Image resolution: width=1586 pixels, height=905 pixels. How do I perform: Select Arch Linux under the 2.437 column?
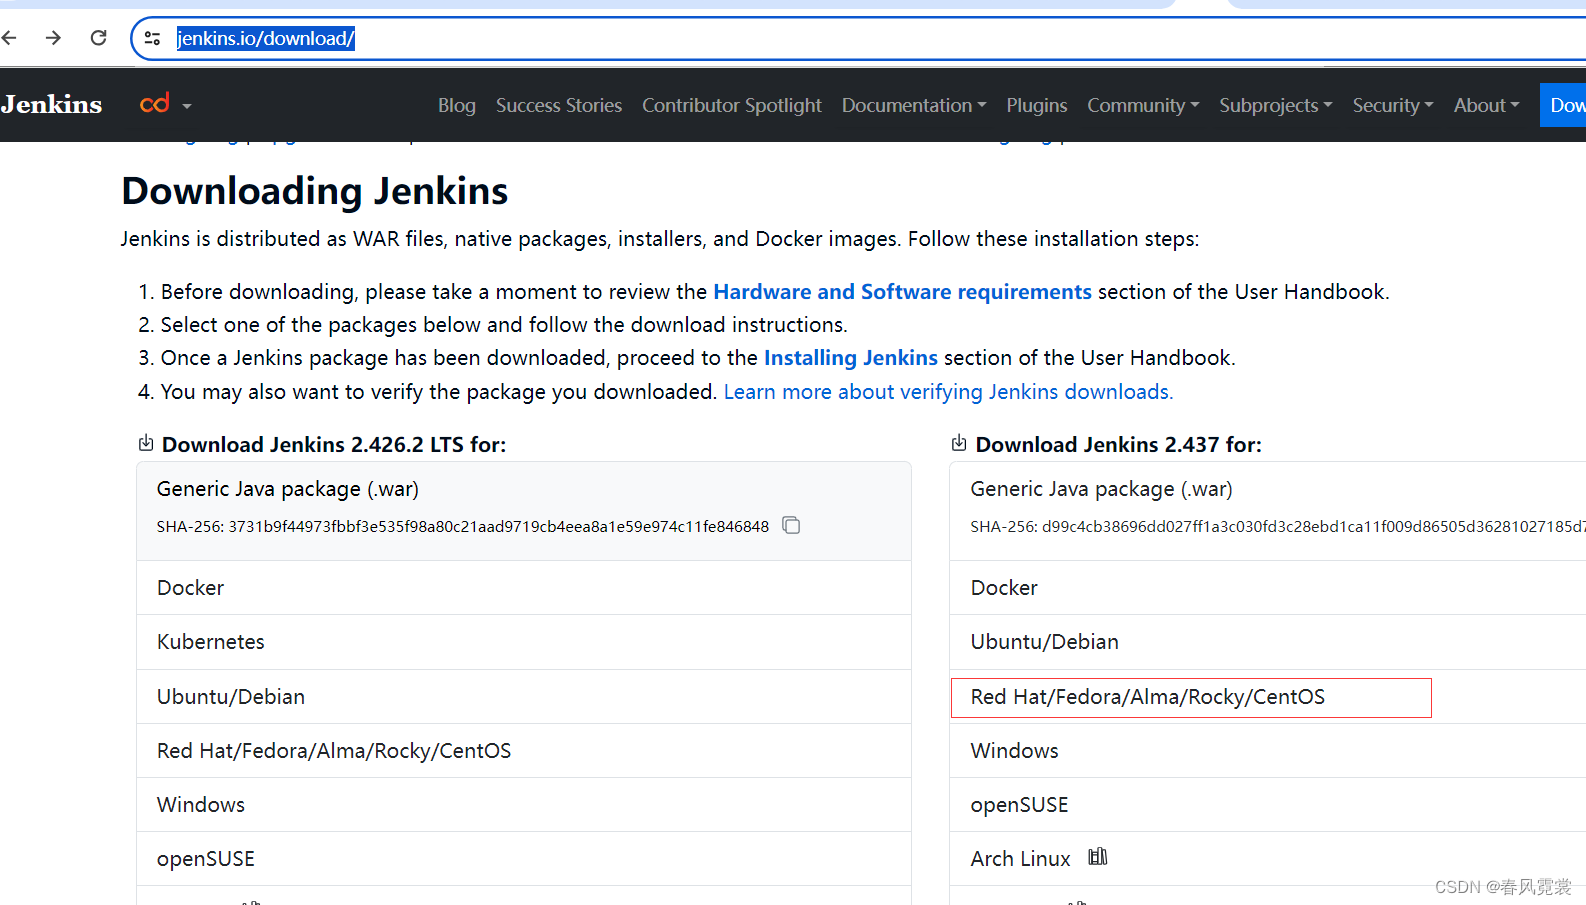[1268, 859]
